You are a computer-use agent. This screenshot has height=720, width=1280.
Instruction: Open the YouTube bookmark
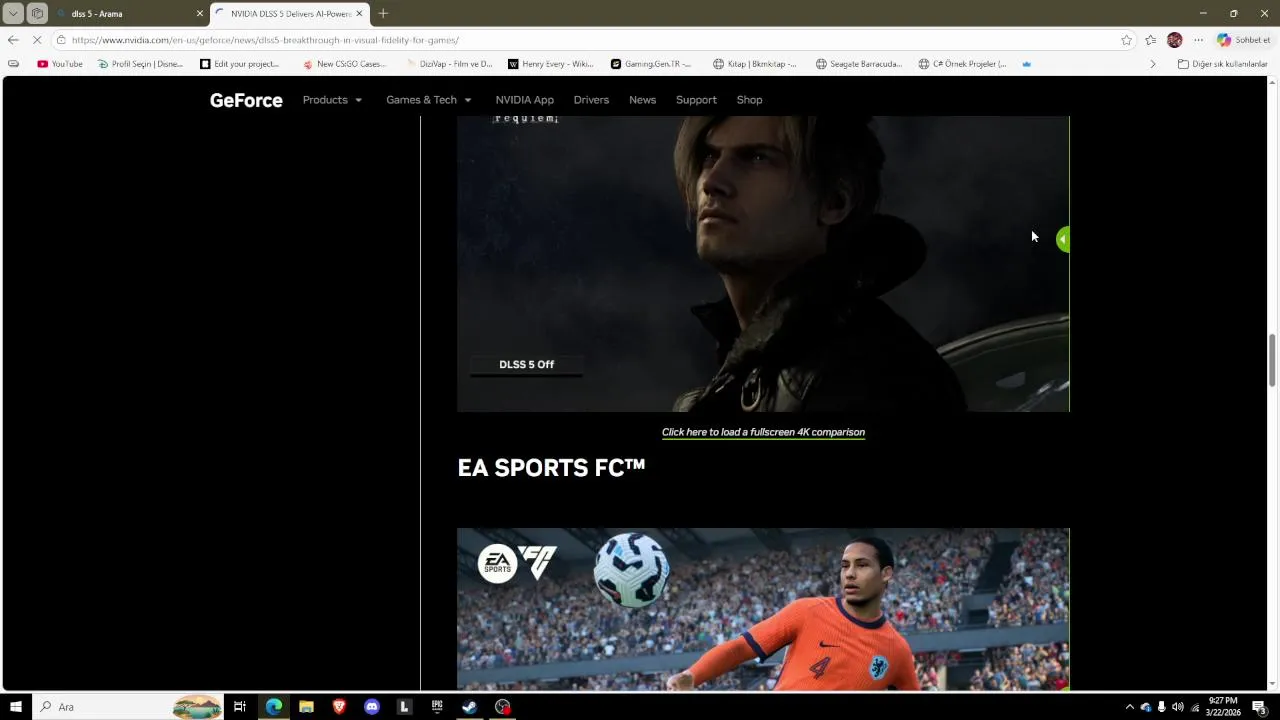60,64
